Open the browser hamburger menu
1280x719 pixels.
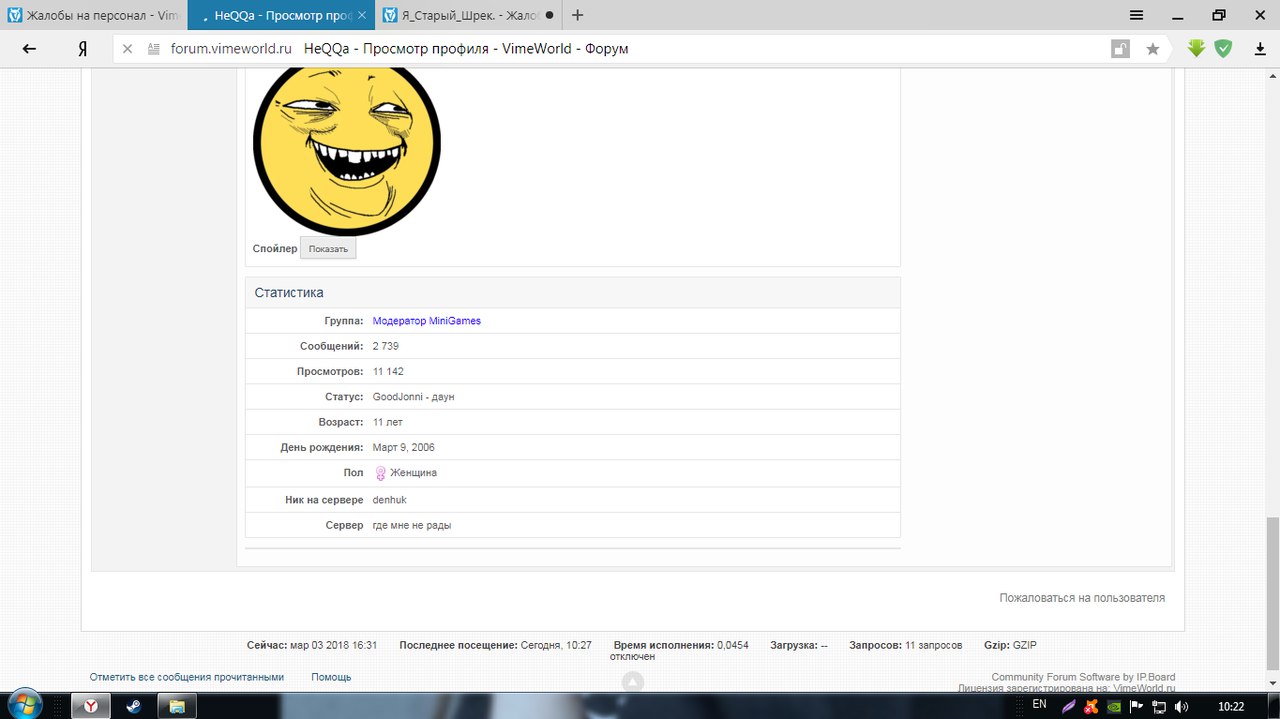click(x=1136, y=15)
